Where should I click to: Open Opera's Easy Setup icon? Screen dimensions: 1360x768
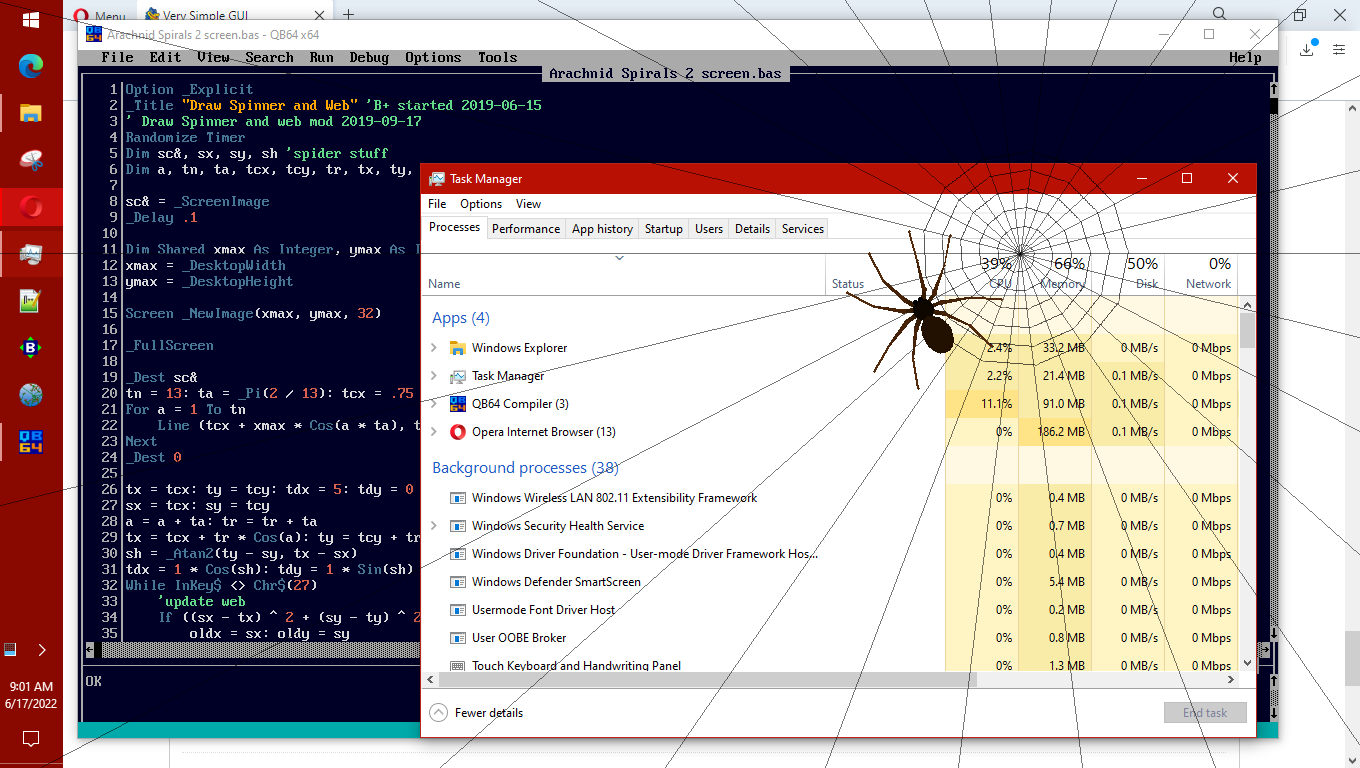(x=1340, y=49)
